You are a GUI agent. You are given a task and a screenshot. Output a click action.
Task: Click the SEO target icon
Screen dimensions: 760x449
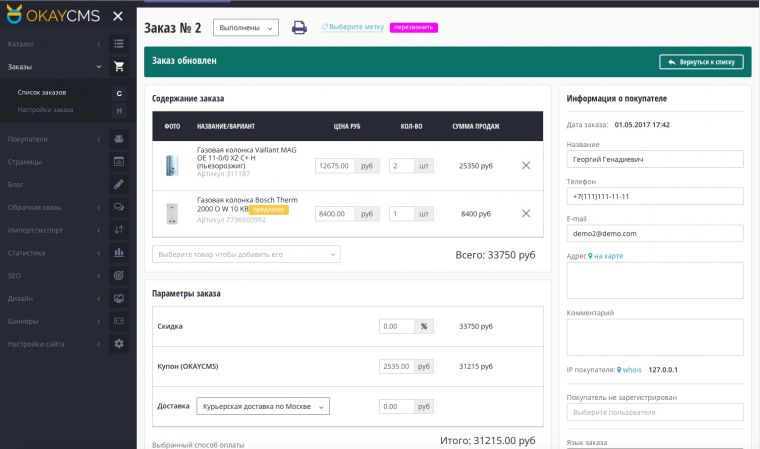[119, 275]
